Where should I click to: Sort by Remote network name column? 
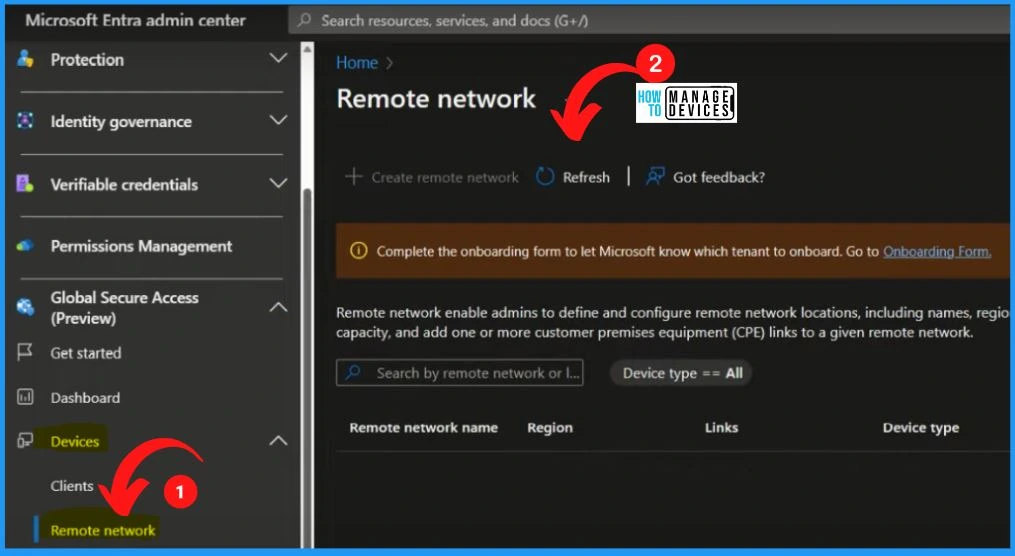tap(423, 427)
